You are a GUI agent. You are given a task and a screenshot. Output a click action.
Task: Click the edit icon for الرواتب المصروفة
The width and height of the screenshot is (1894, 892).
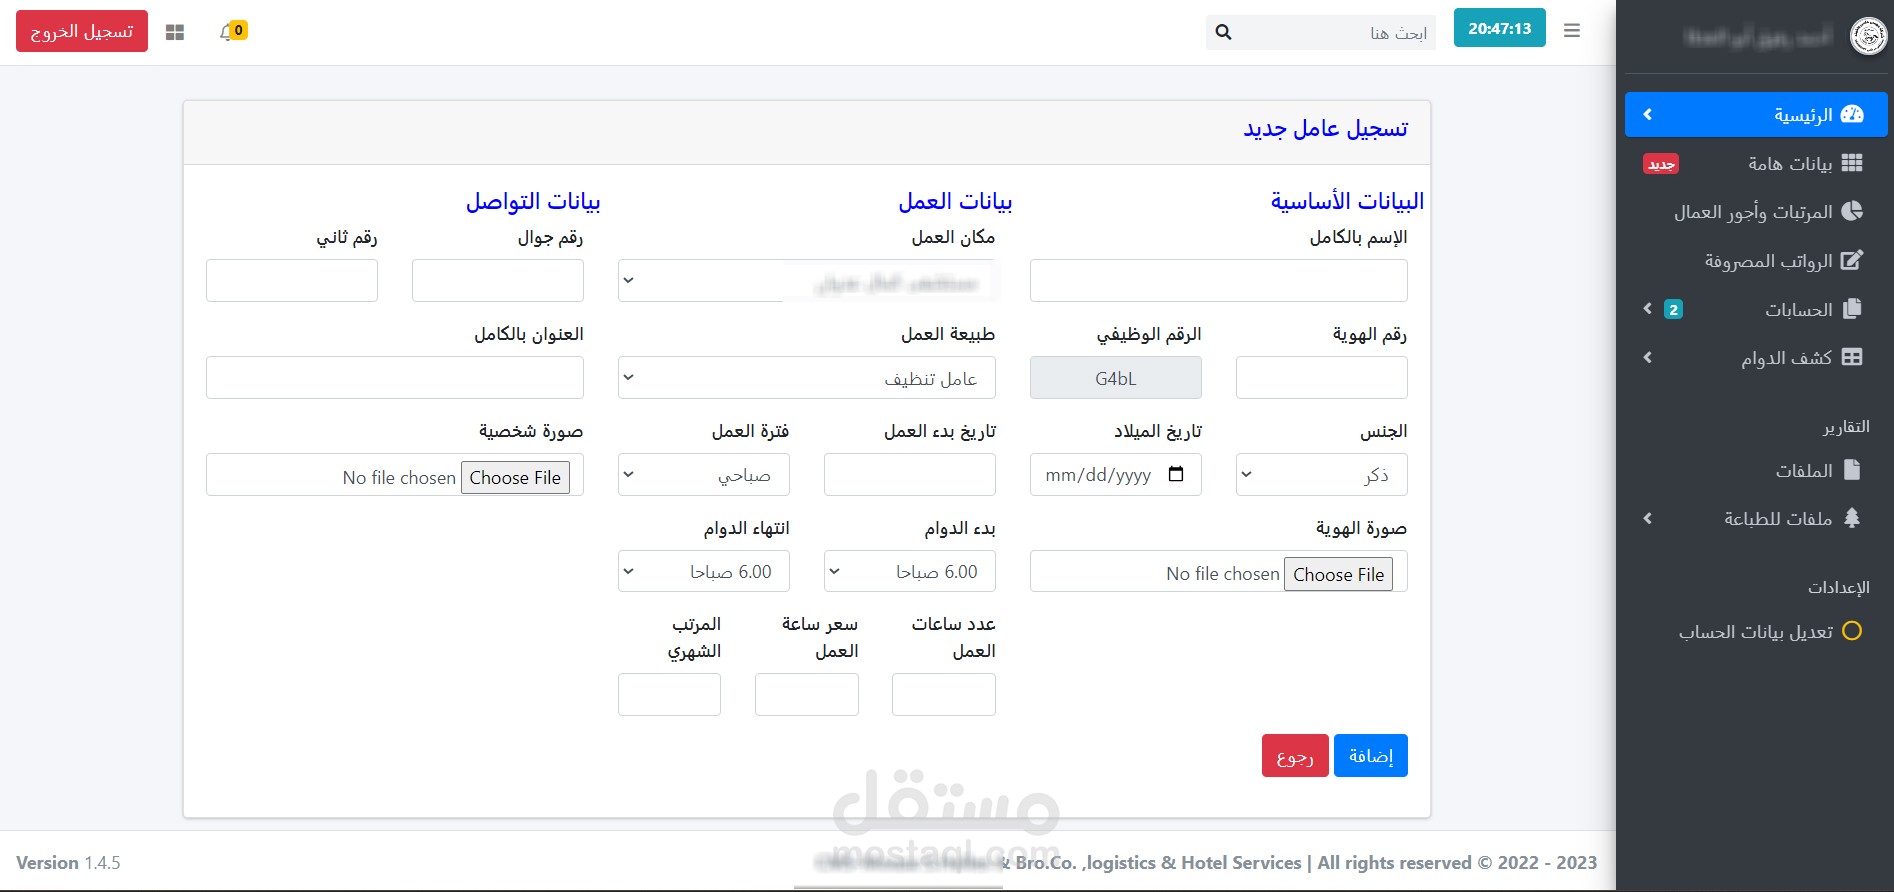point(1852,260)
